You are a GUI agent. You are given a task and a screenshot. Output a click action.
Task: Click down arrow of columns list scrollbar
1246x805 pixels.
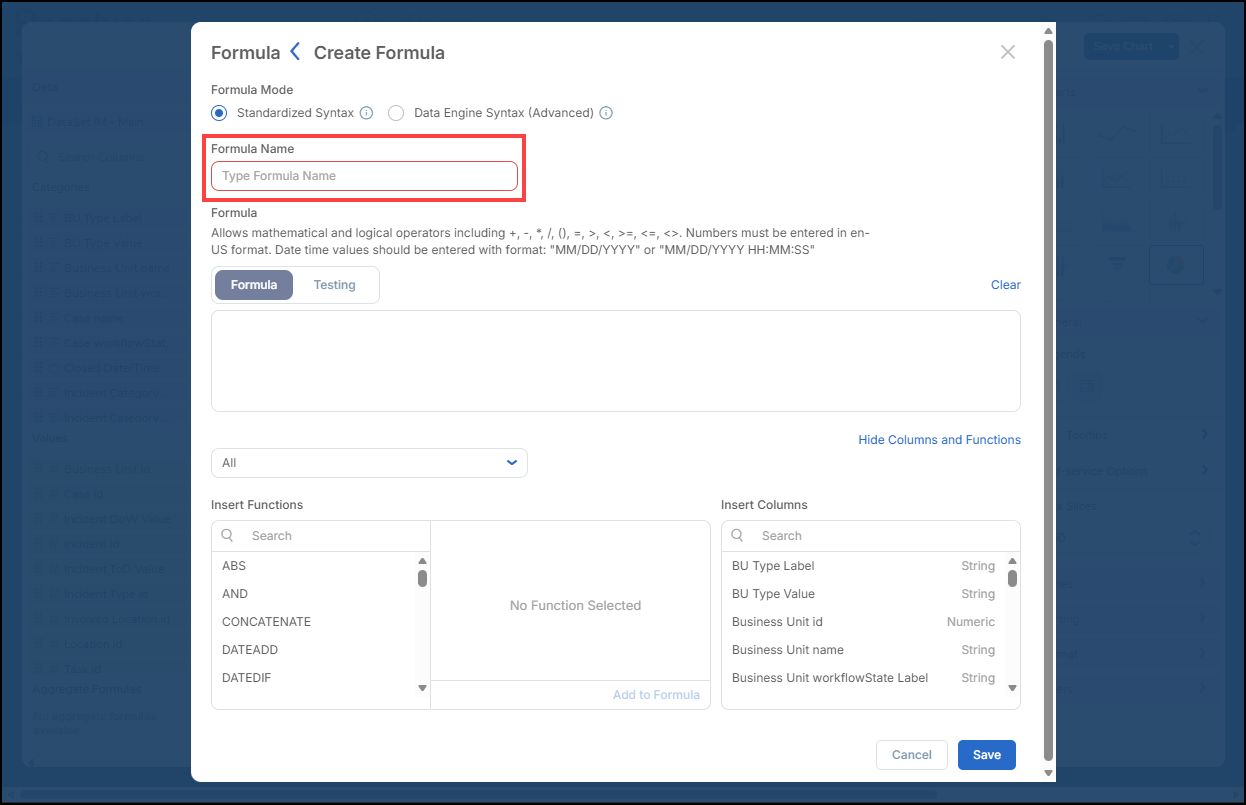(1012, 688)
